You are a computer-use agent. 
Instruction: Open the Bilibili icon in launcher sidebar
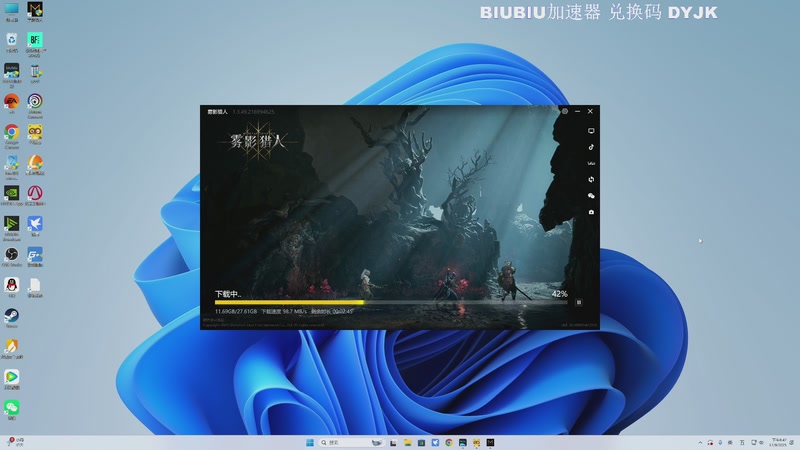click(x=591, y=163)
